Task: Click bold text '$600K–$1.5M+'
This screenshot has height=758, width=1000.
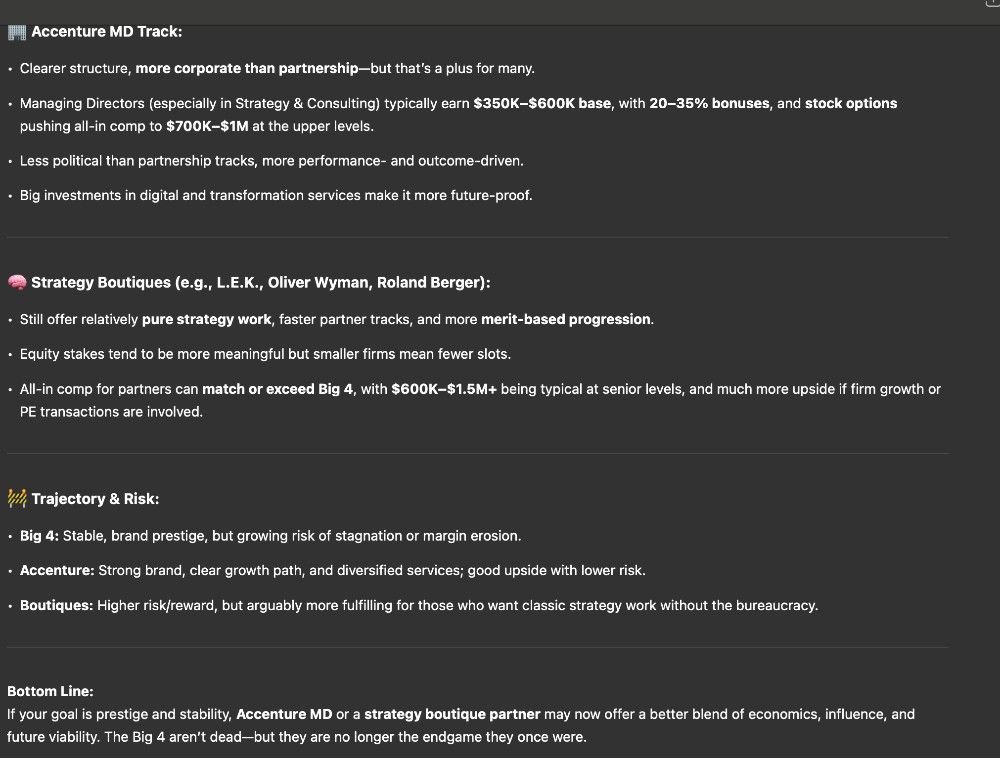Action: pos(444,389)
